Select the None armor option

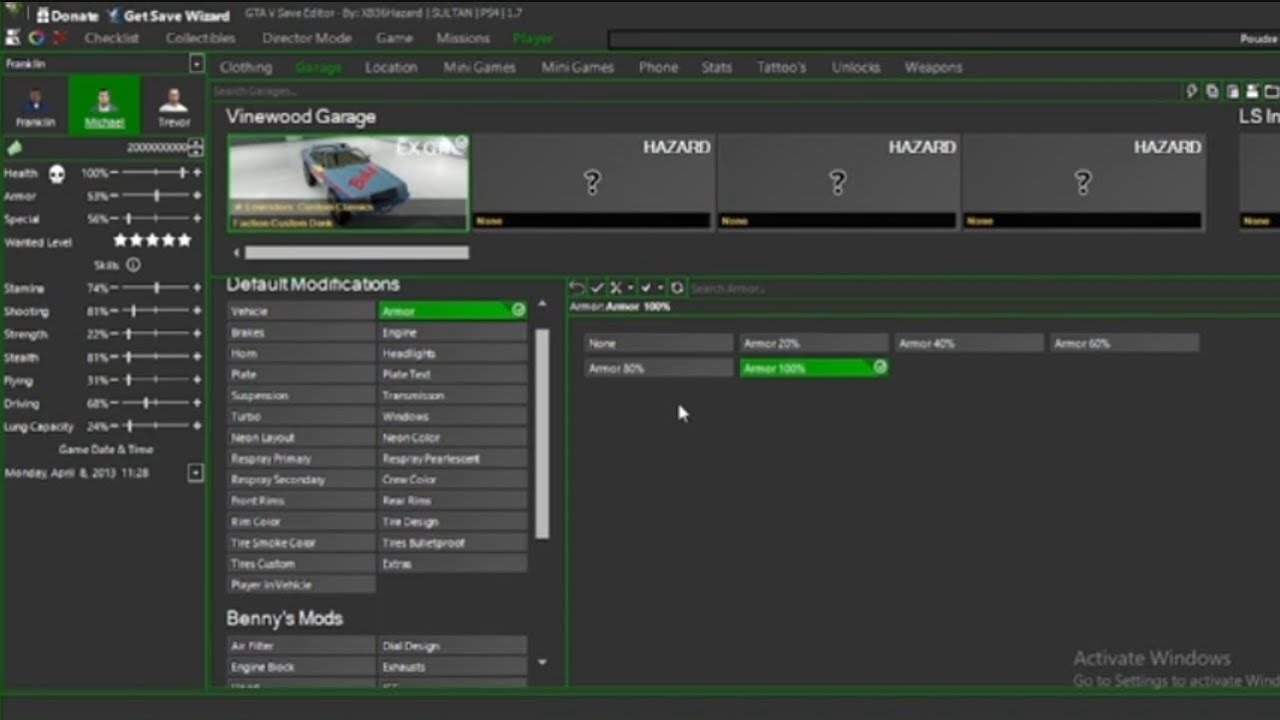click(x=658, y=343)
